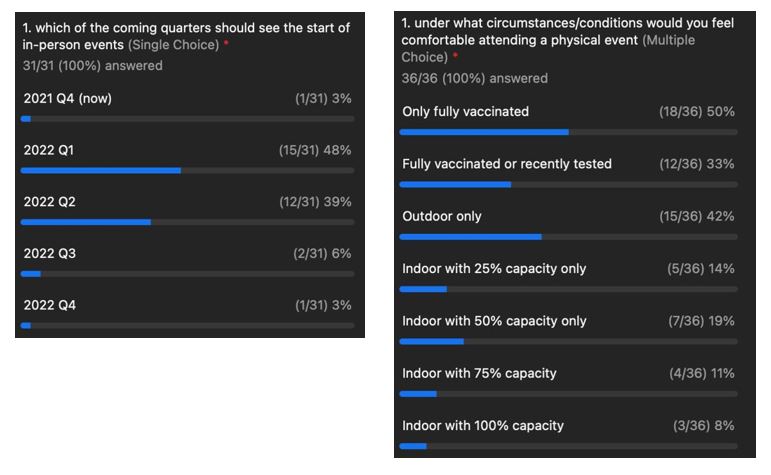Click the Outdoor only option label
Image resolution: width=771 pixels, height=475 pixels.
tap(441, 216)
